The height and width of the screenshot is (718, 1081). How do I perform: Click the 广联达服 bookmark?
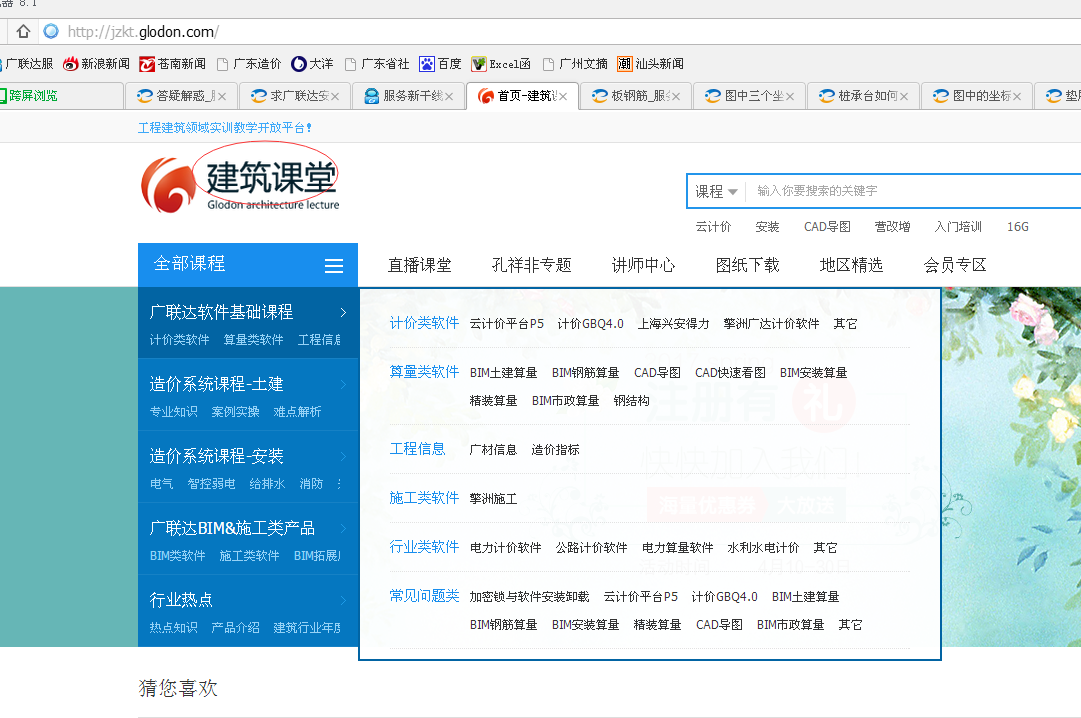point(26,64)
